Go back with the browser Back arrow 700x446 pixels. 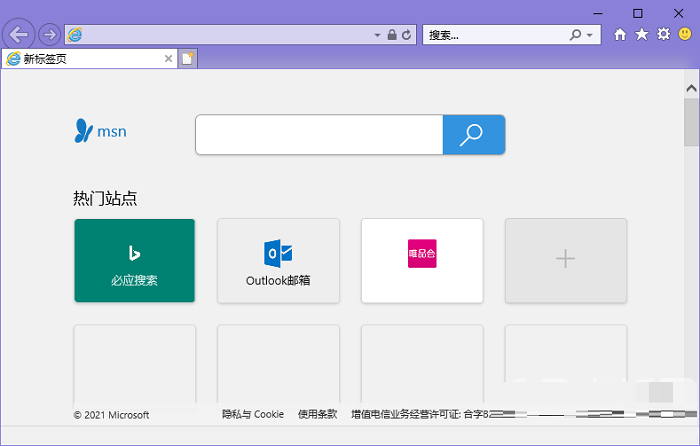point(18,34)
